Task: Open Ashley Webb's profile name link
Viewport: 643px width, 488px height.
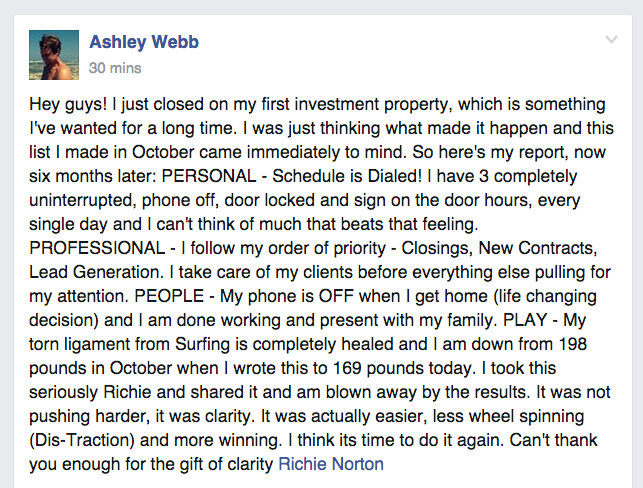Action: coord(144,42)
